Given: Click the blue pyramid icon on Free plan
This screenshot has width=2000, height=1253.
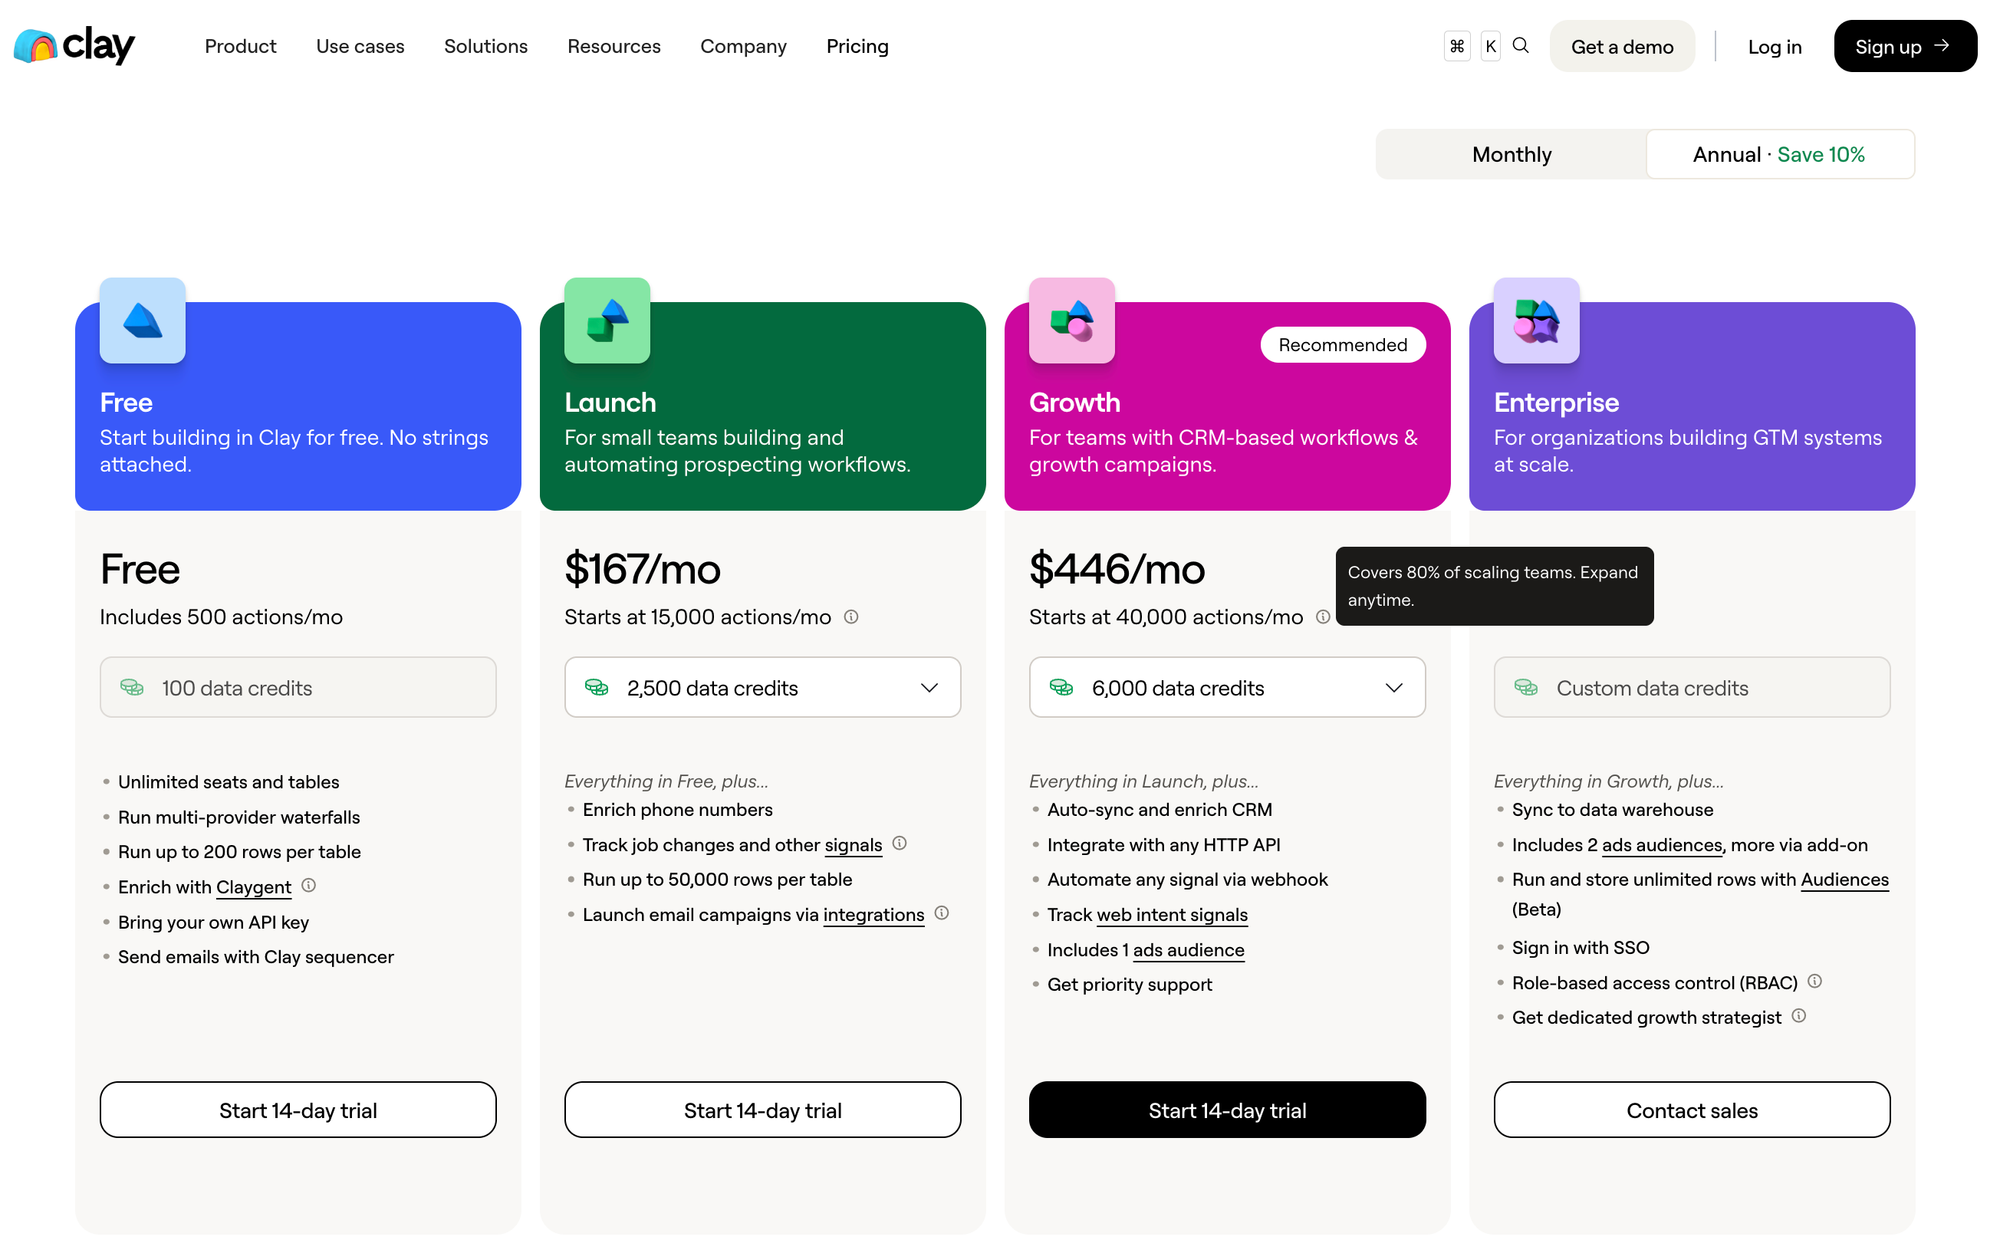Looking at the screenshot, I should [141, 321].
